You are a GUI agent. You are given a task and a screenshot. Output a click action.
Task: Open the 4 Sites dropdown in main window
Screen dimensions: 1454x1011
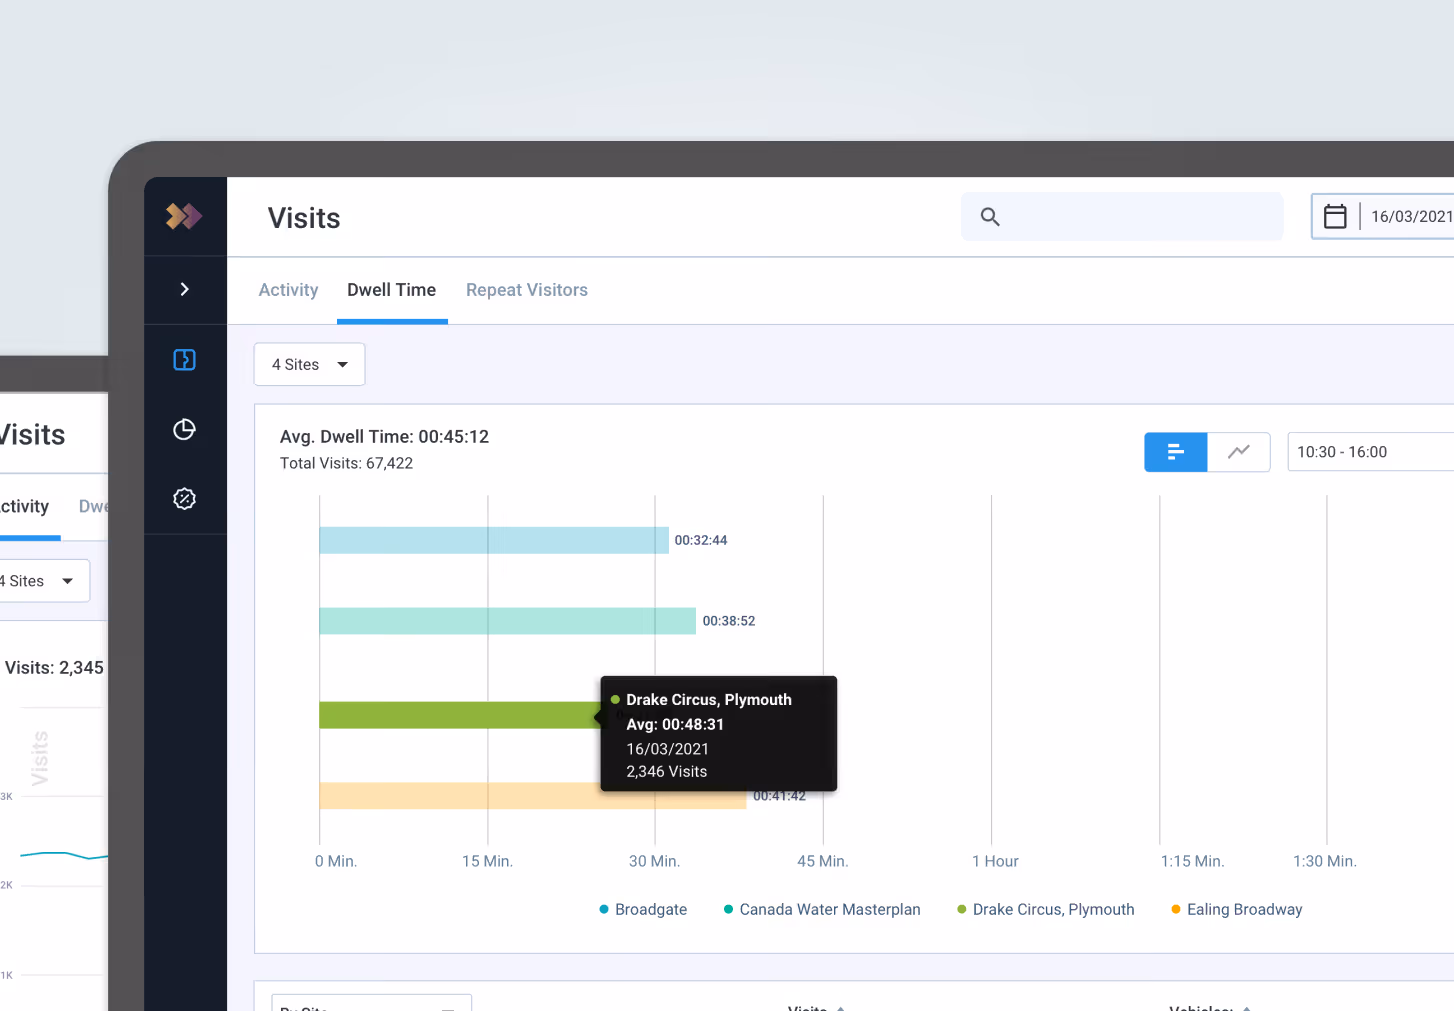pos(309,364)
